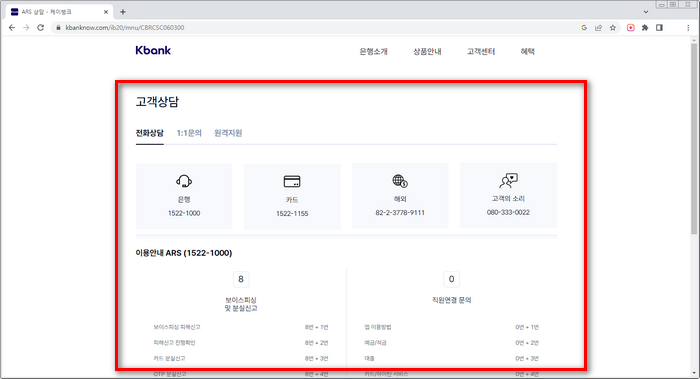Click the 해외 82-2-3778-9111 phone number
This screenshot has width=700, height=379.
click(x=400, y=213)
